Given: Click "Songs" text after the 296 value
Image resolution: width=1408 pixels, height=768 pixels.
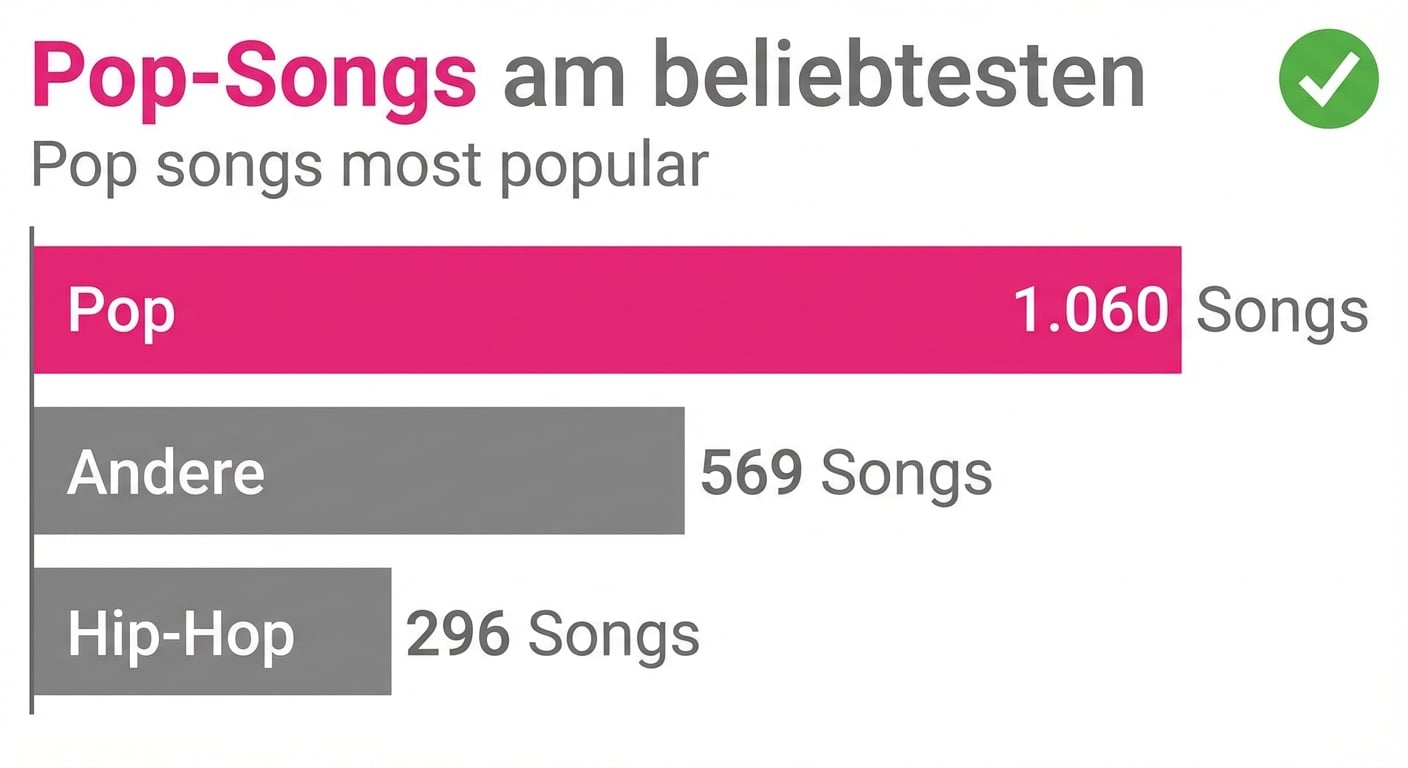Looking at the screenshot, I should [x=613, y=634].
